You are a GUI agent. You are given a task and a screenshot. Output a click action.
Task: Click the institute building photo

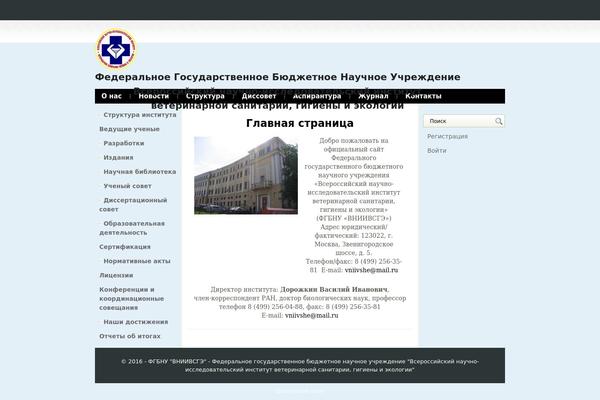coord(246,175)
